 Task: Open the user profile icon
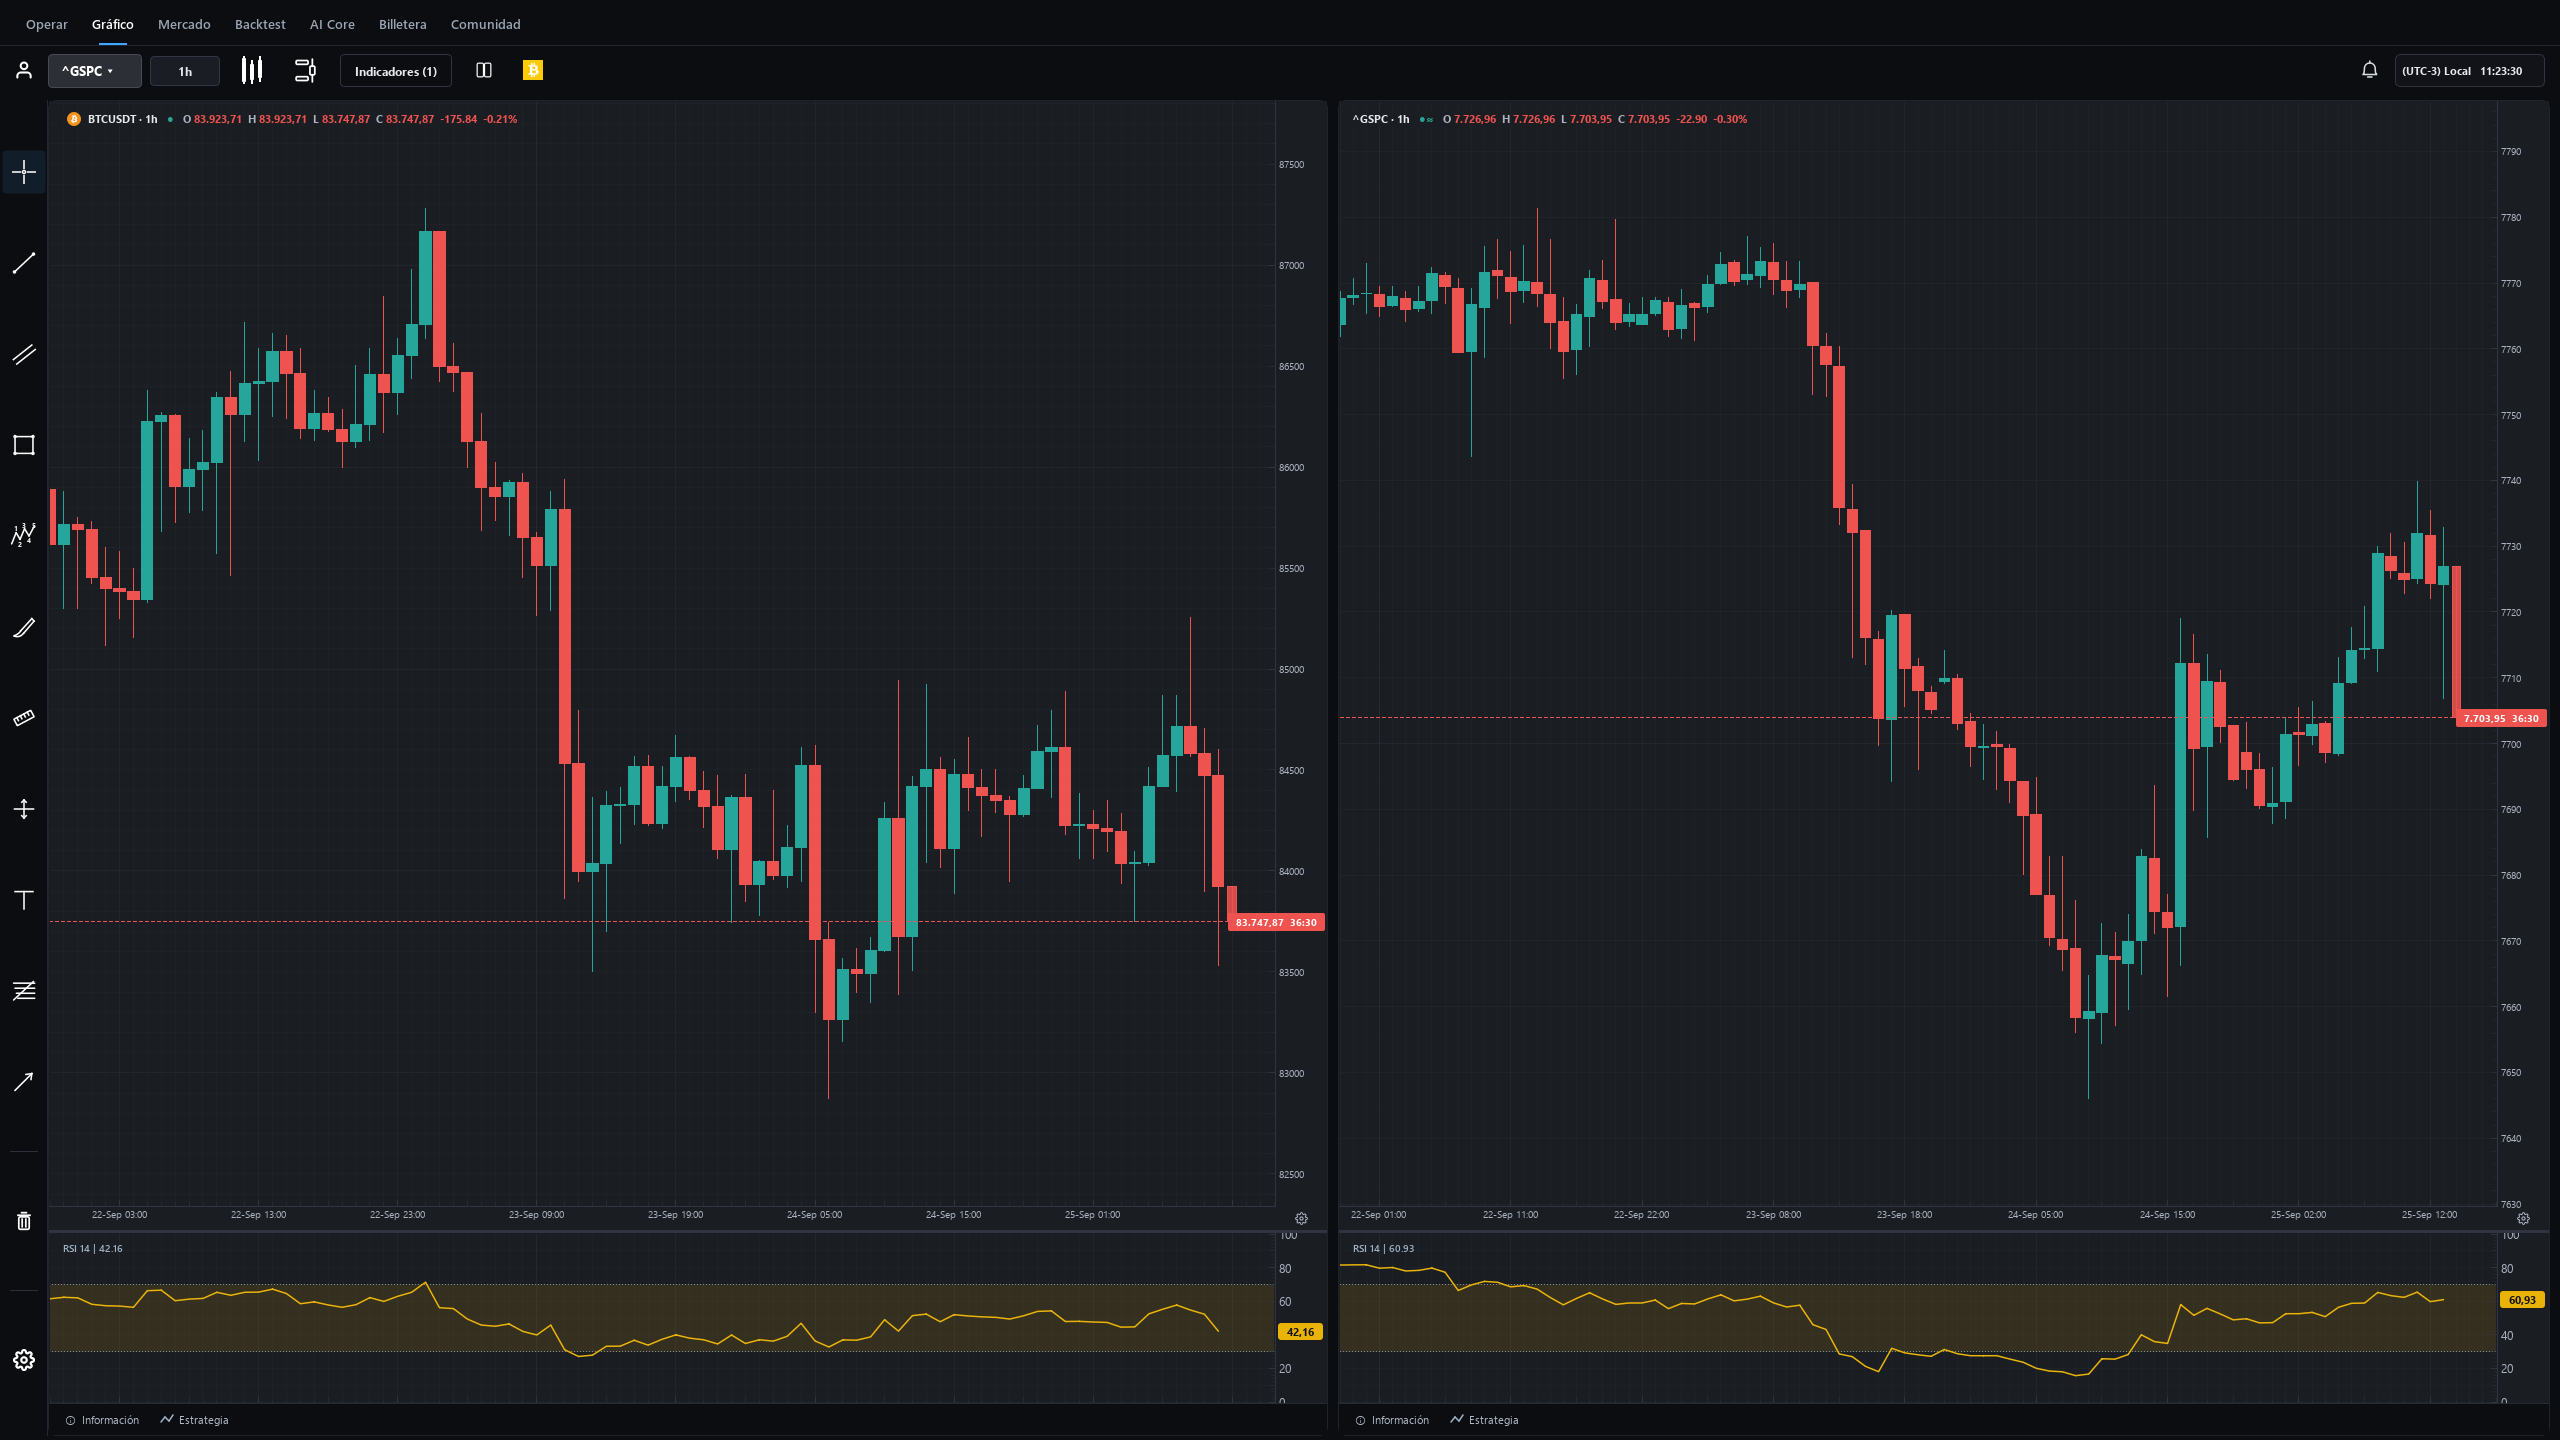(24, 70)
